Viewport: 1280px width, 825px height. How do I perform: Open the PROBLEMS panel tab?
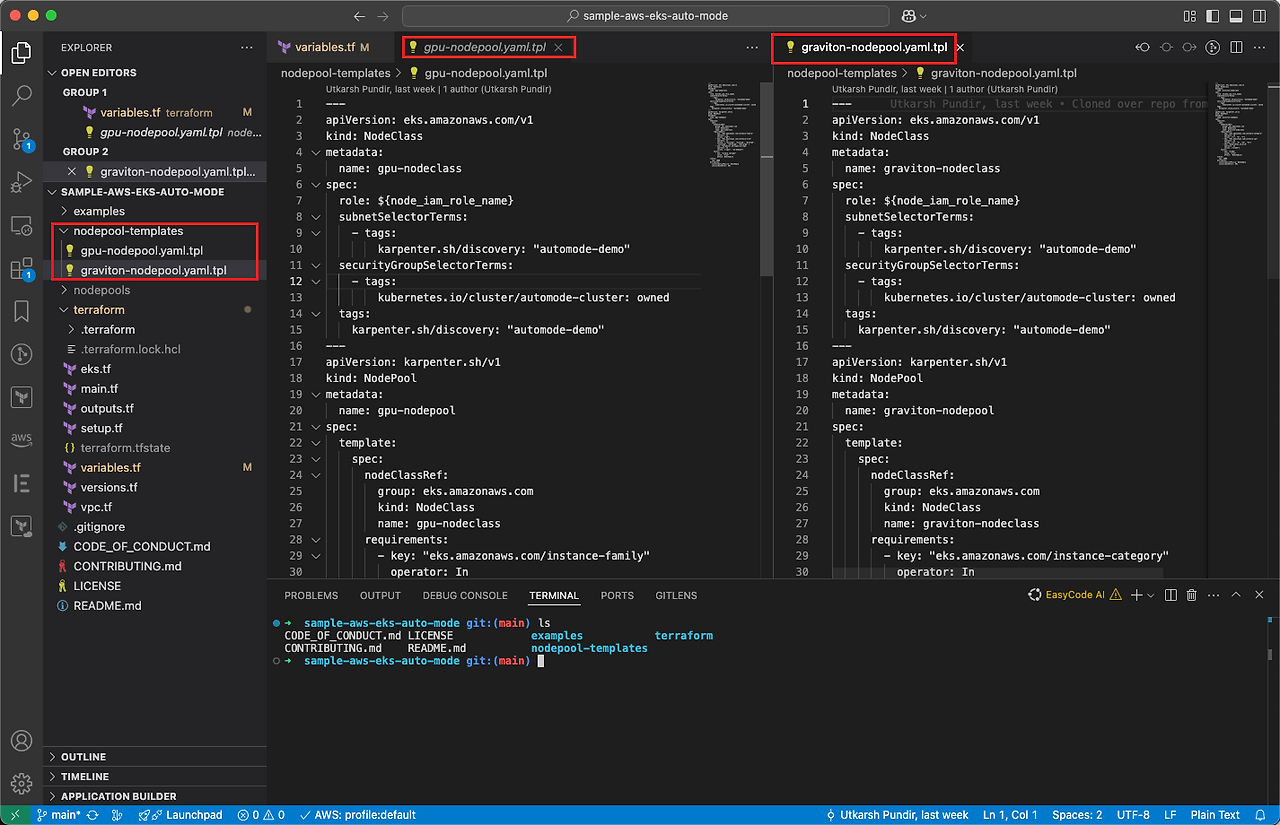[x=311, y=595]
